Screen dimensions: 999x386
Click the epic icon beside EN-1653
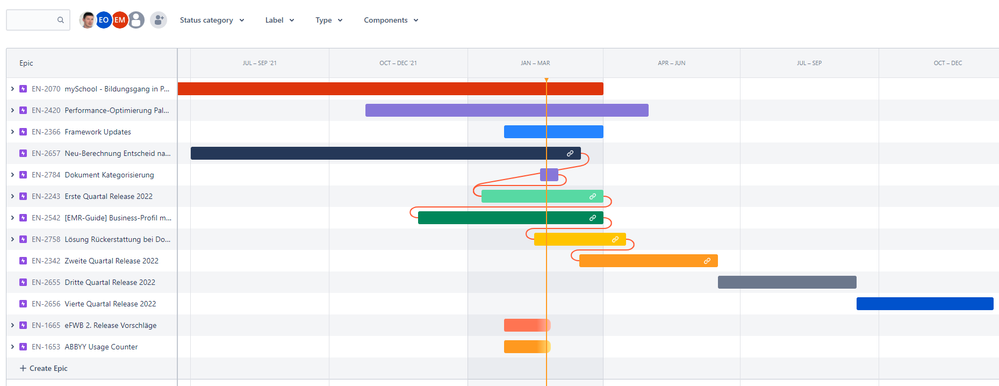pos(24,347)
